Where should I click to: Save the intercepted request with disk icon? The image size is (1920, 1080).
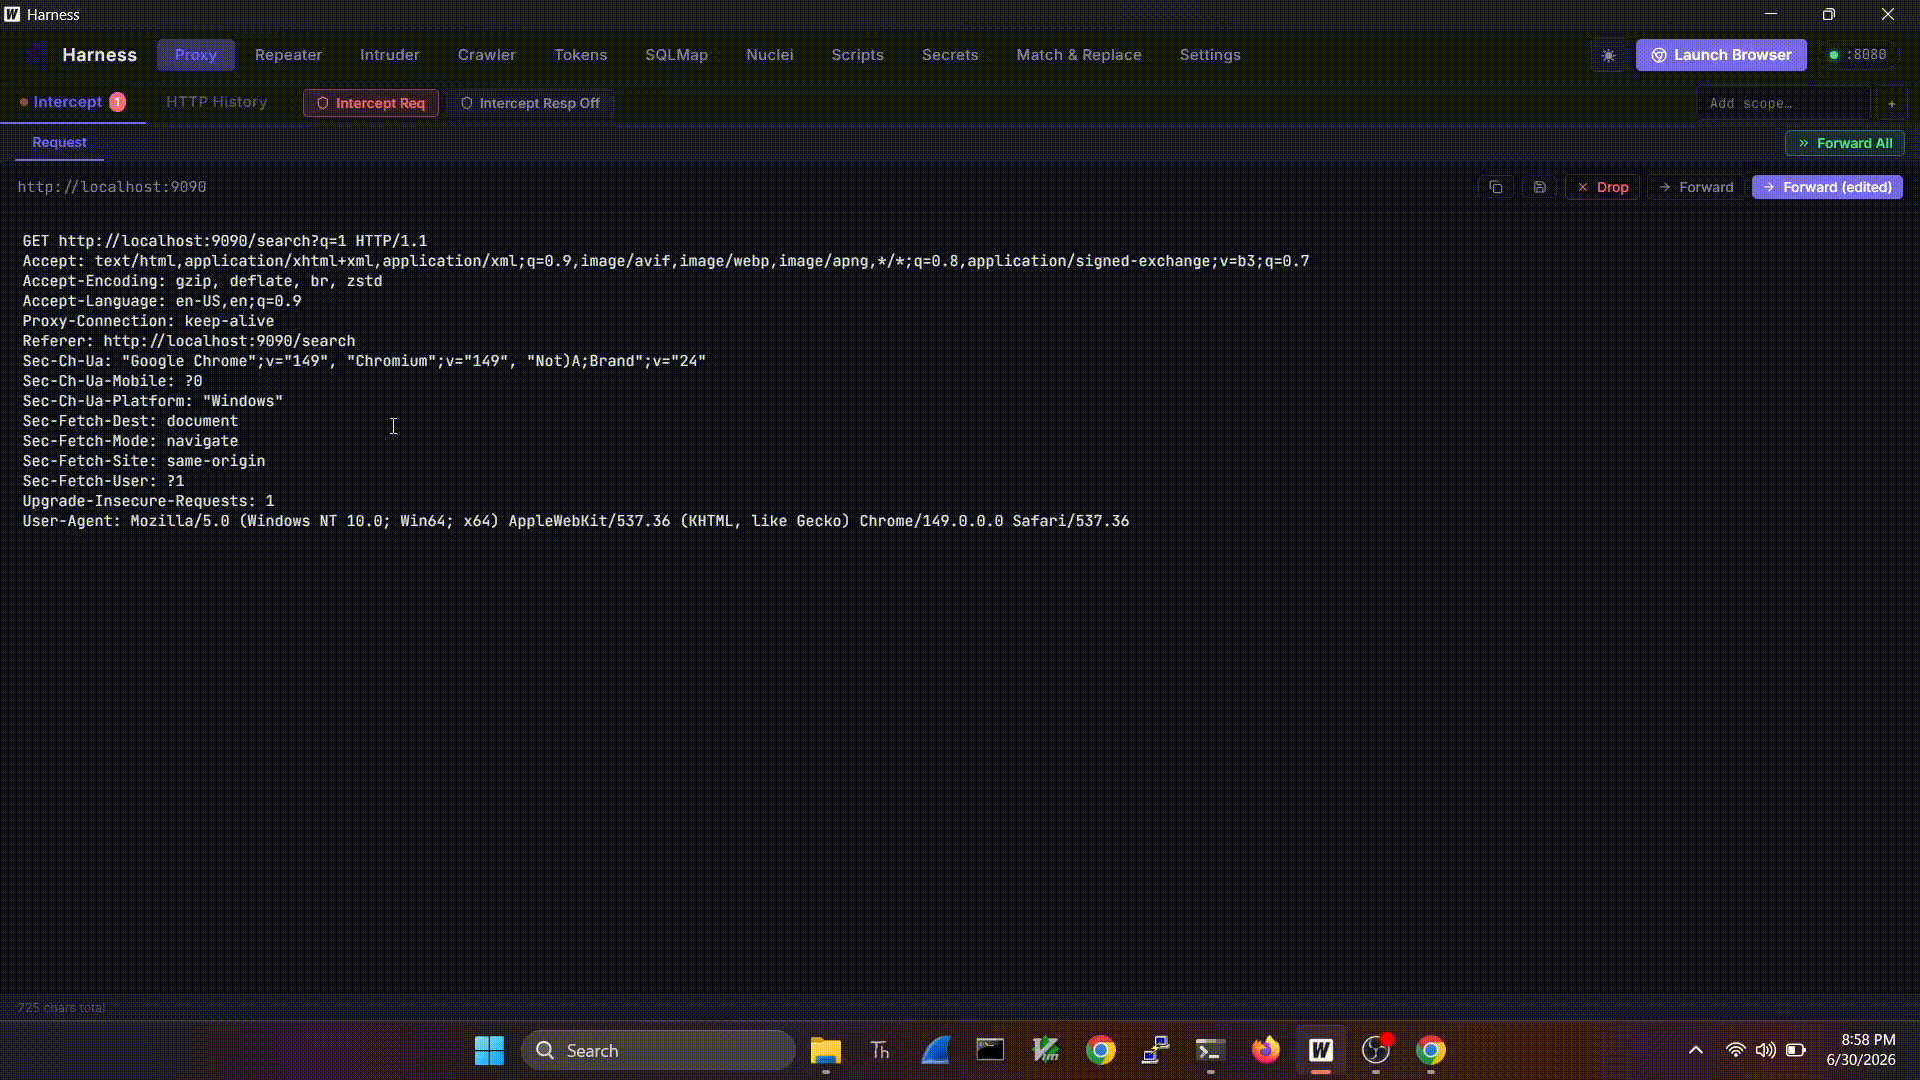[x=1539, y=187]
